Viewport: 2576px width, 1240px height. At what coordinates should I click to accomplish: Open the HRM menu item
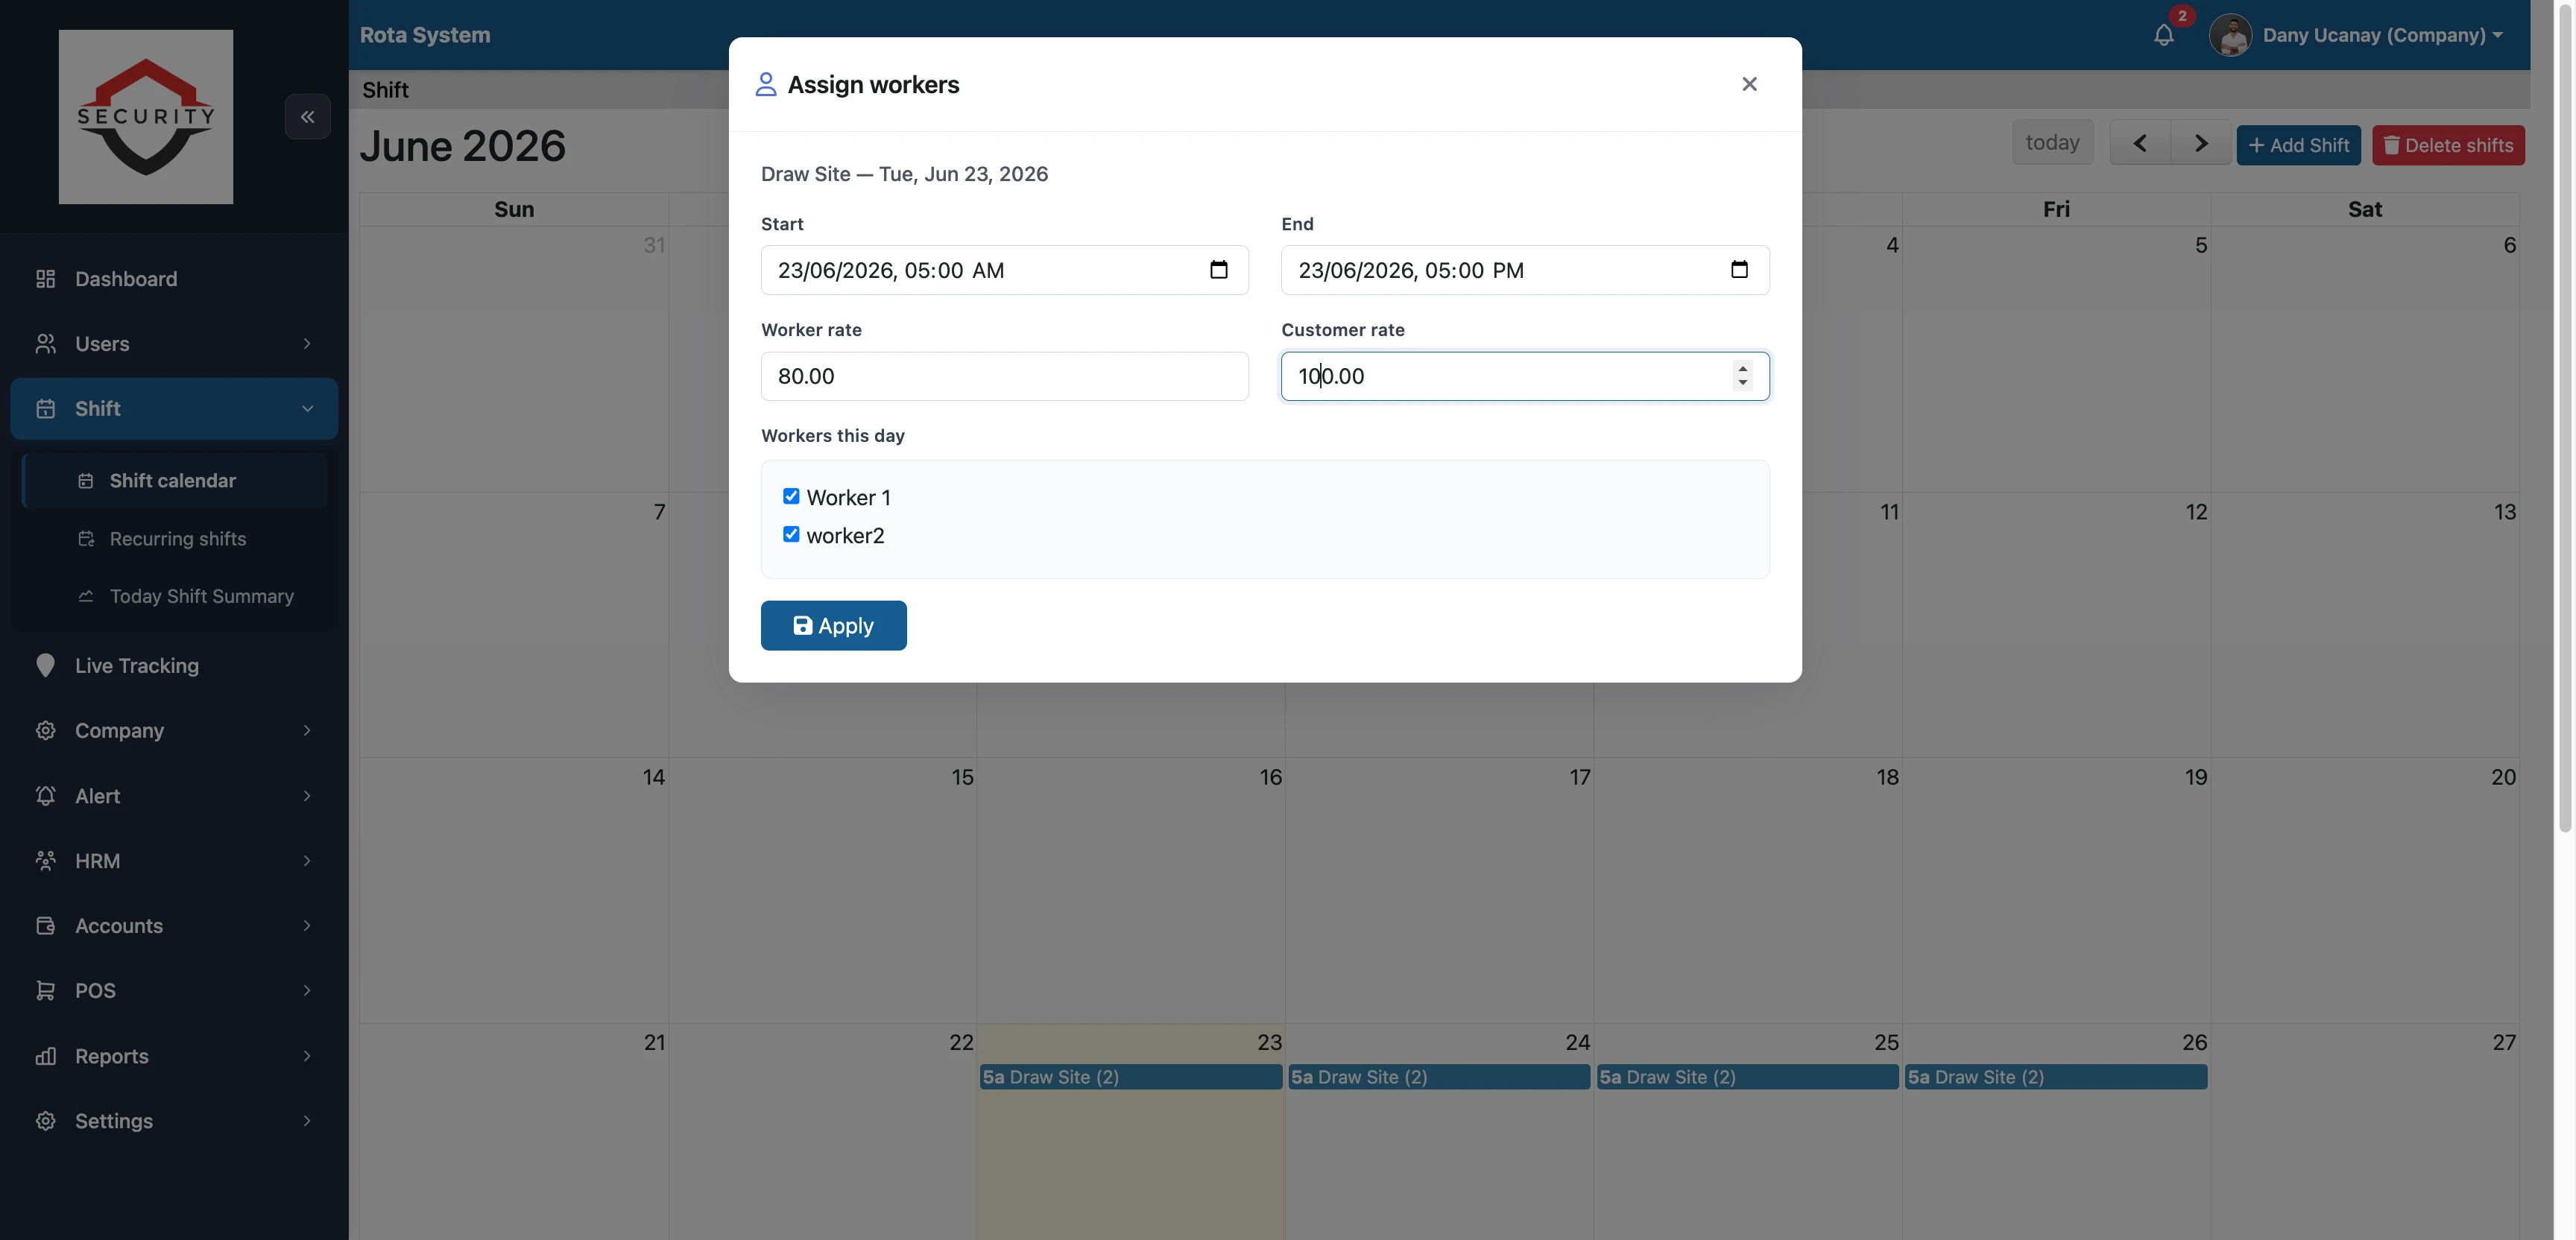174,861
